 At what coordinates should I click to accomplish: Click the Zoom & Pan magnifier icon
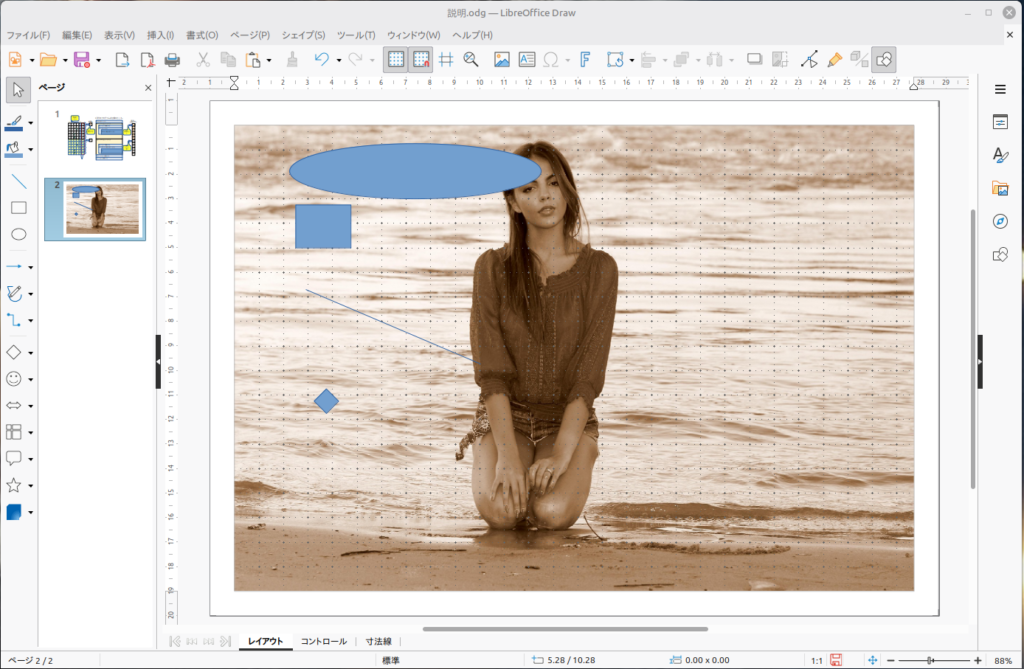(x=471, y=59)
